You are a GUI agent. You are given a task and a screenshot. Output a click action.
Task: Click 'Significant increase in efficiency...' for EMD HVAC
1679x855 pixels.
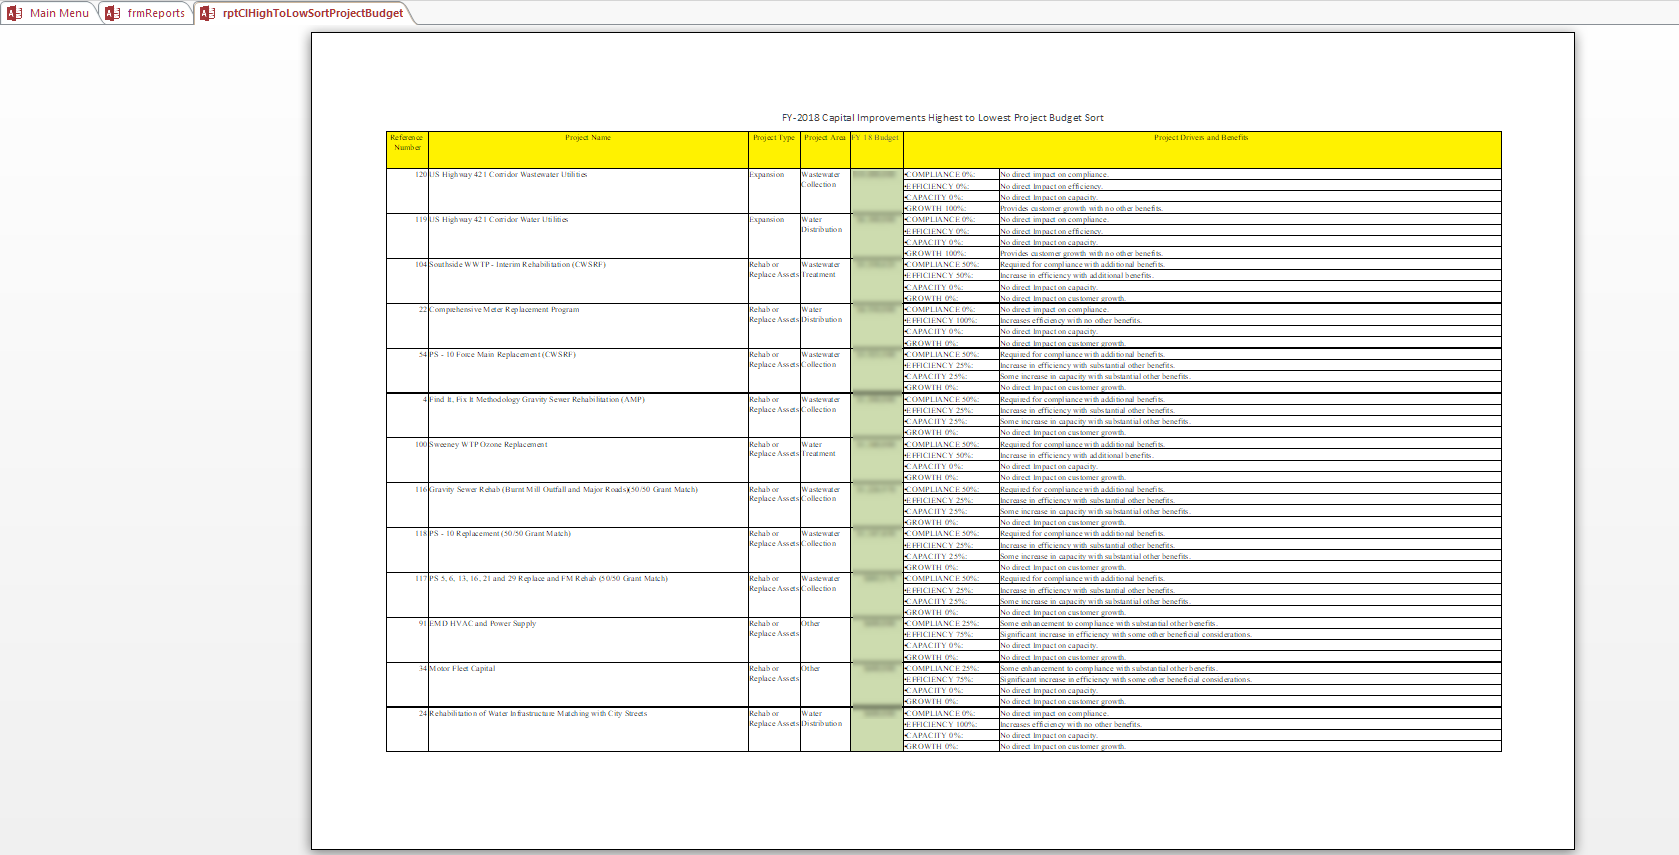pyautogui.click(x=1126, y=635)
